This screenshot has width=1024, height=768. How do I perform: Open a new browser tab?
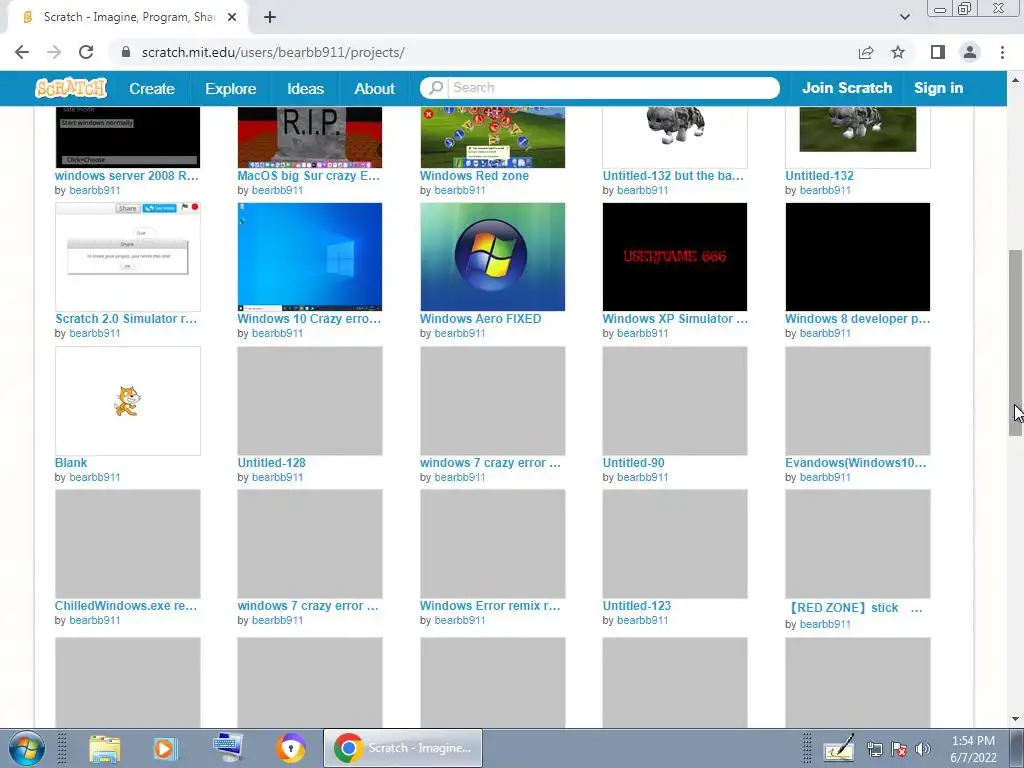click(270, 17)
